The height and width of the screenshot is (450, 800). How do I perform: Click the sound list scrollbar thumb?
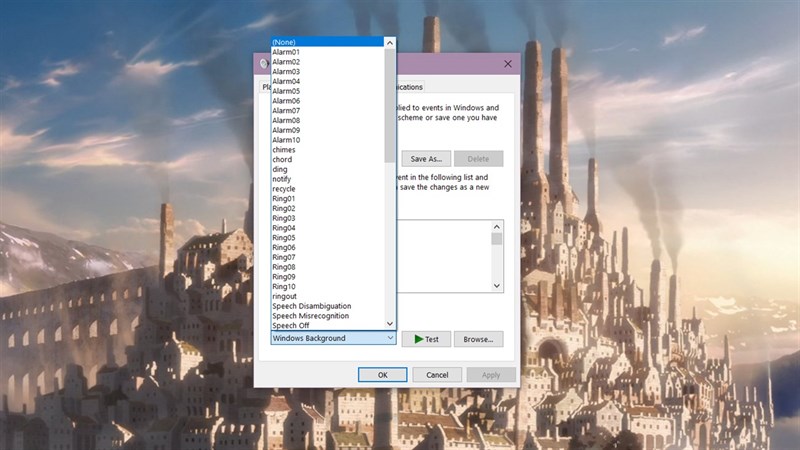390,106
